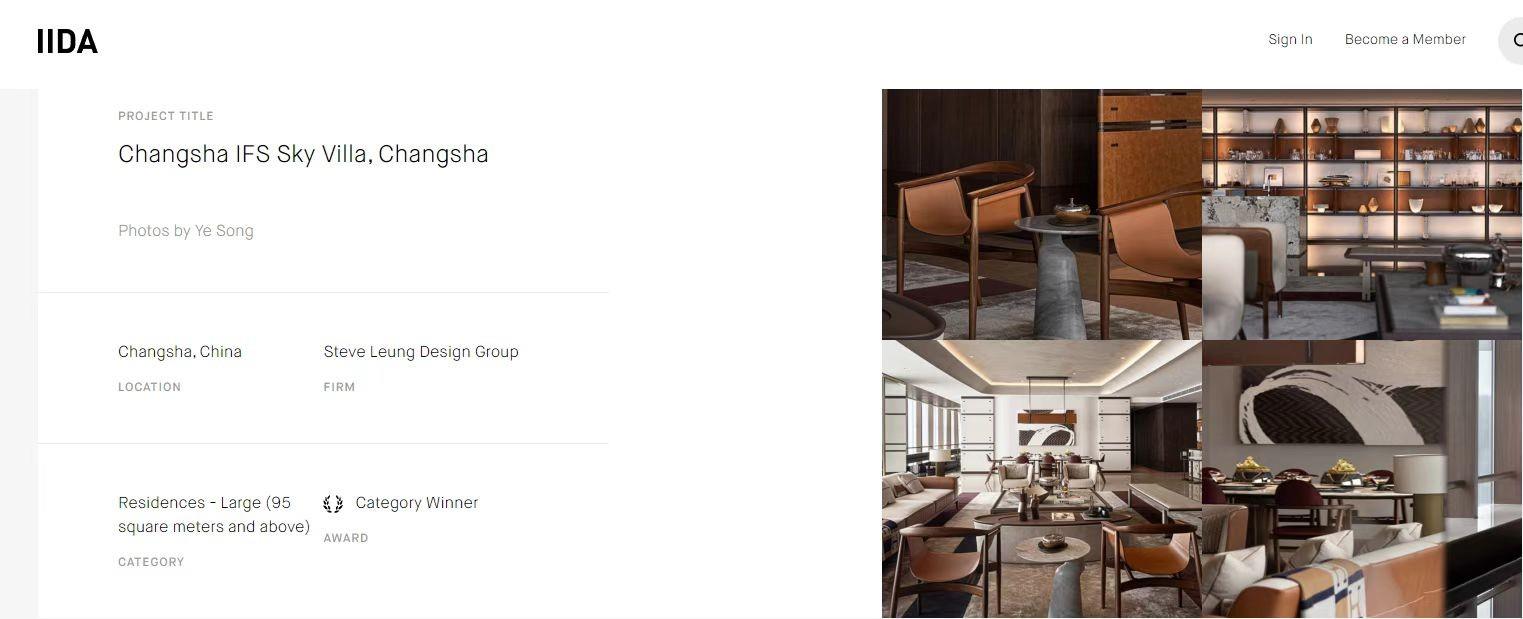
Task: Open the illuminated shelving photo thumbnail
Action: coord(1362,214)
